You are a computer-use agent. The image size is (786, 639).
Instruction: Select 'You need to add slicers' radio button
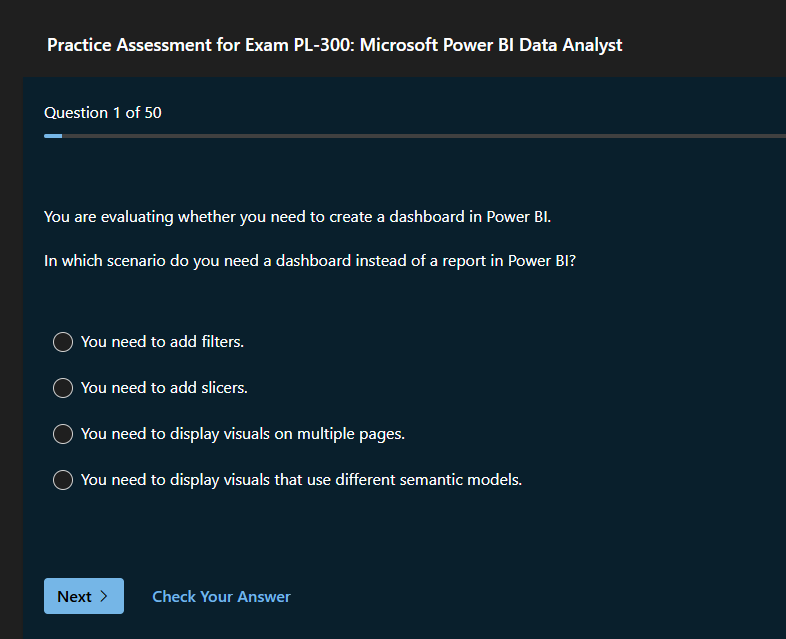pyautogui.click(x=63, y=388)
